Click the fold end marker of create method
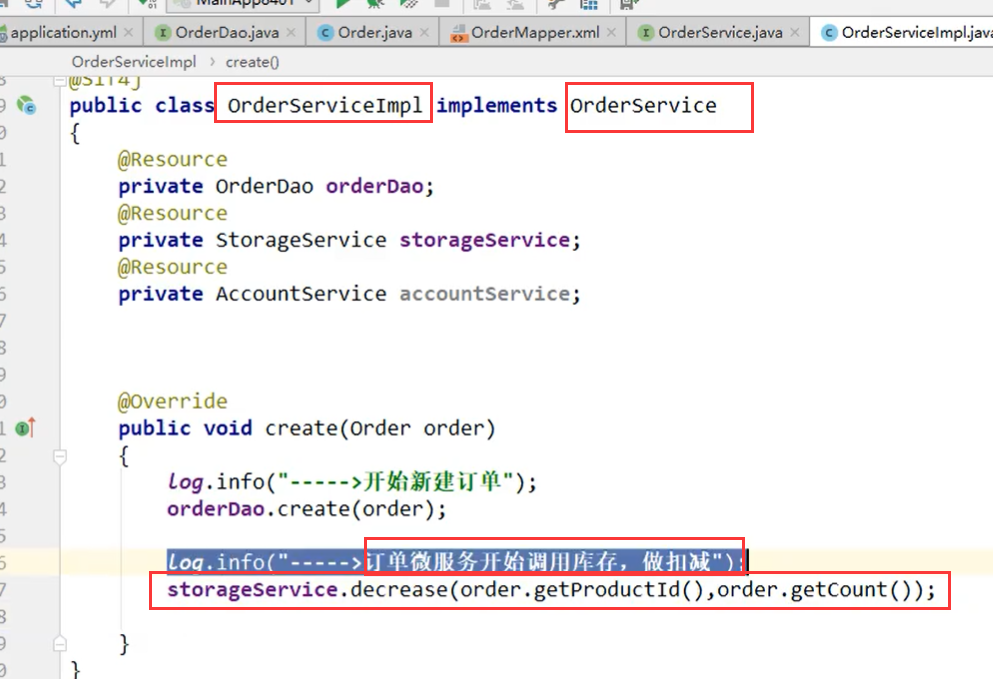Viewport: 993px width, 679px height. (60, 644)
